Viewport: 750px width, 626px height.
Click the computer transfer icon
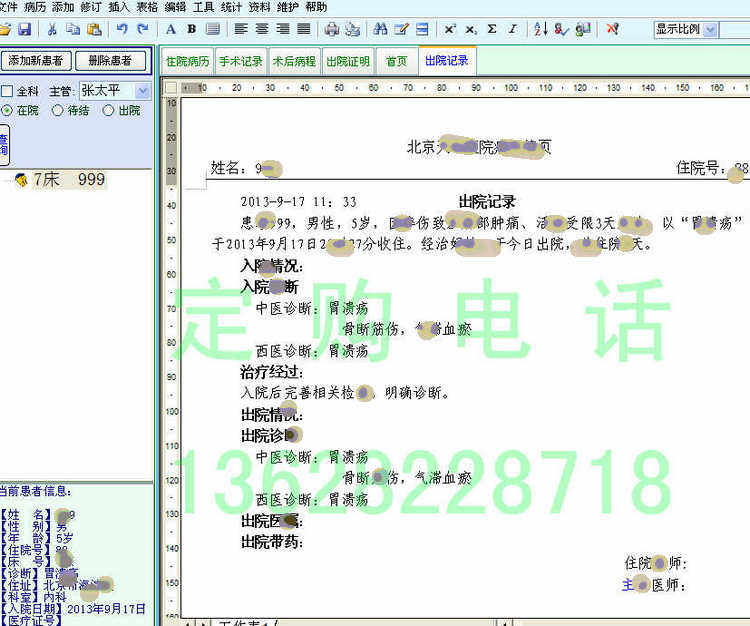pyautogui.click(x=583, y=29)
